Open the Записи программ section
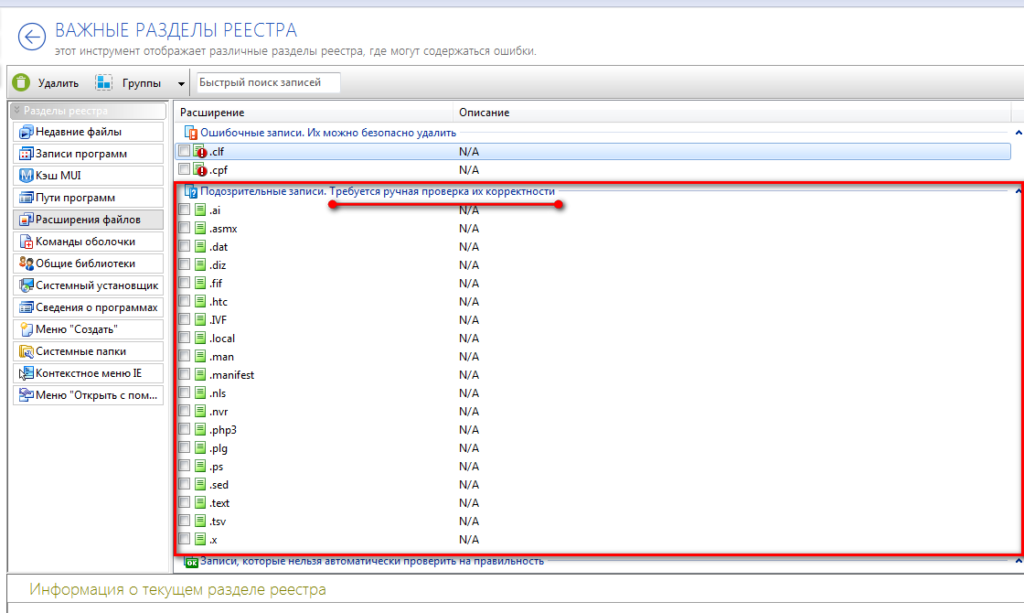Image resolution: width=1024 pixels, height=613 pixels. coord(85,154)
